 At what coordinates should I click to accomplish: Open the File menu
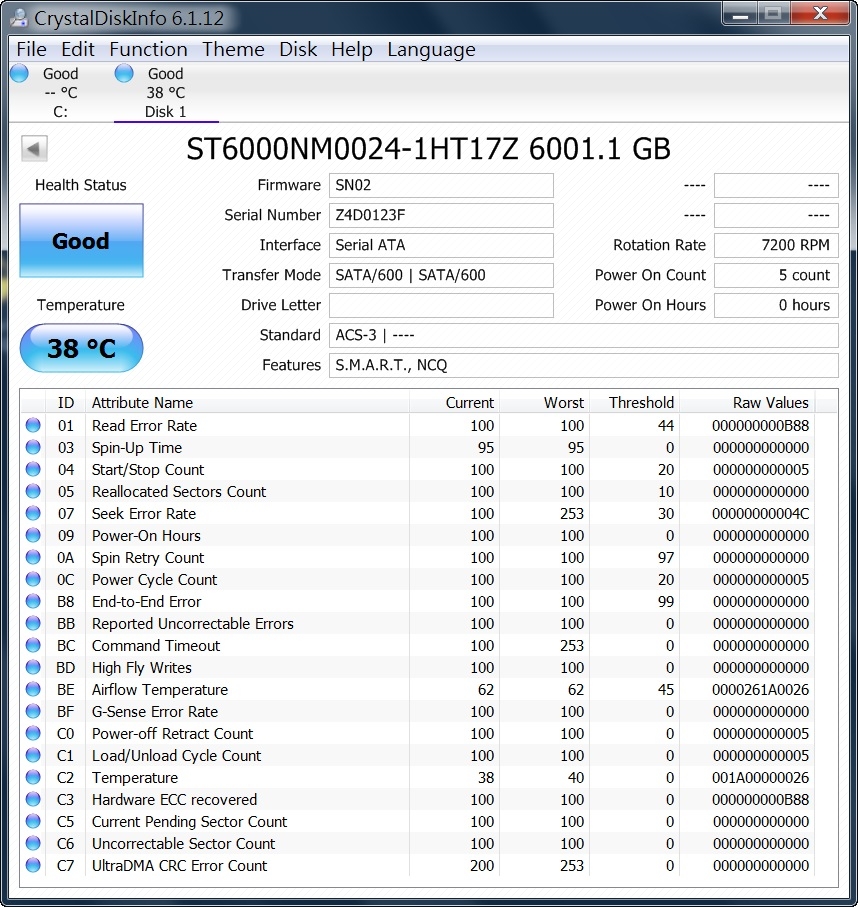click(x=31, y=49)
